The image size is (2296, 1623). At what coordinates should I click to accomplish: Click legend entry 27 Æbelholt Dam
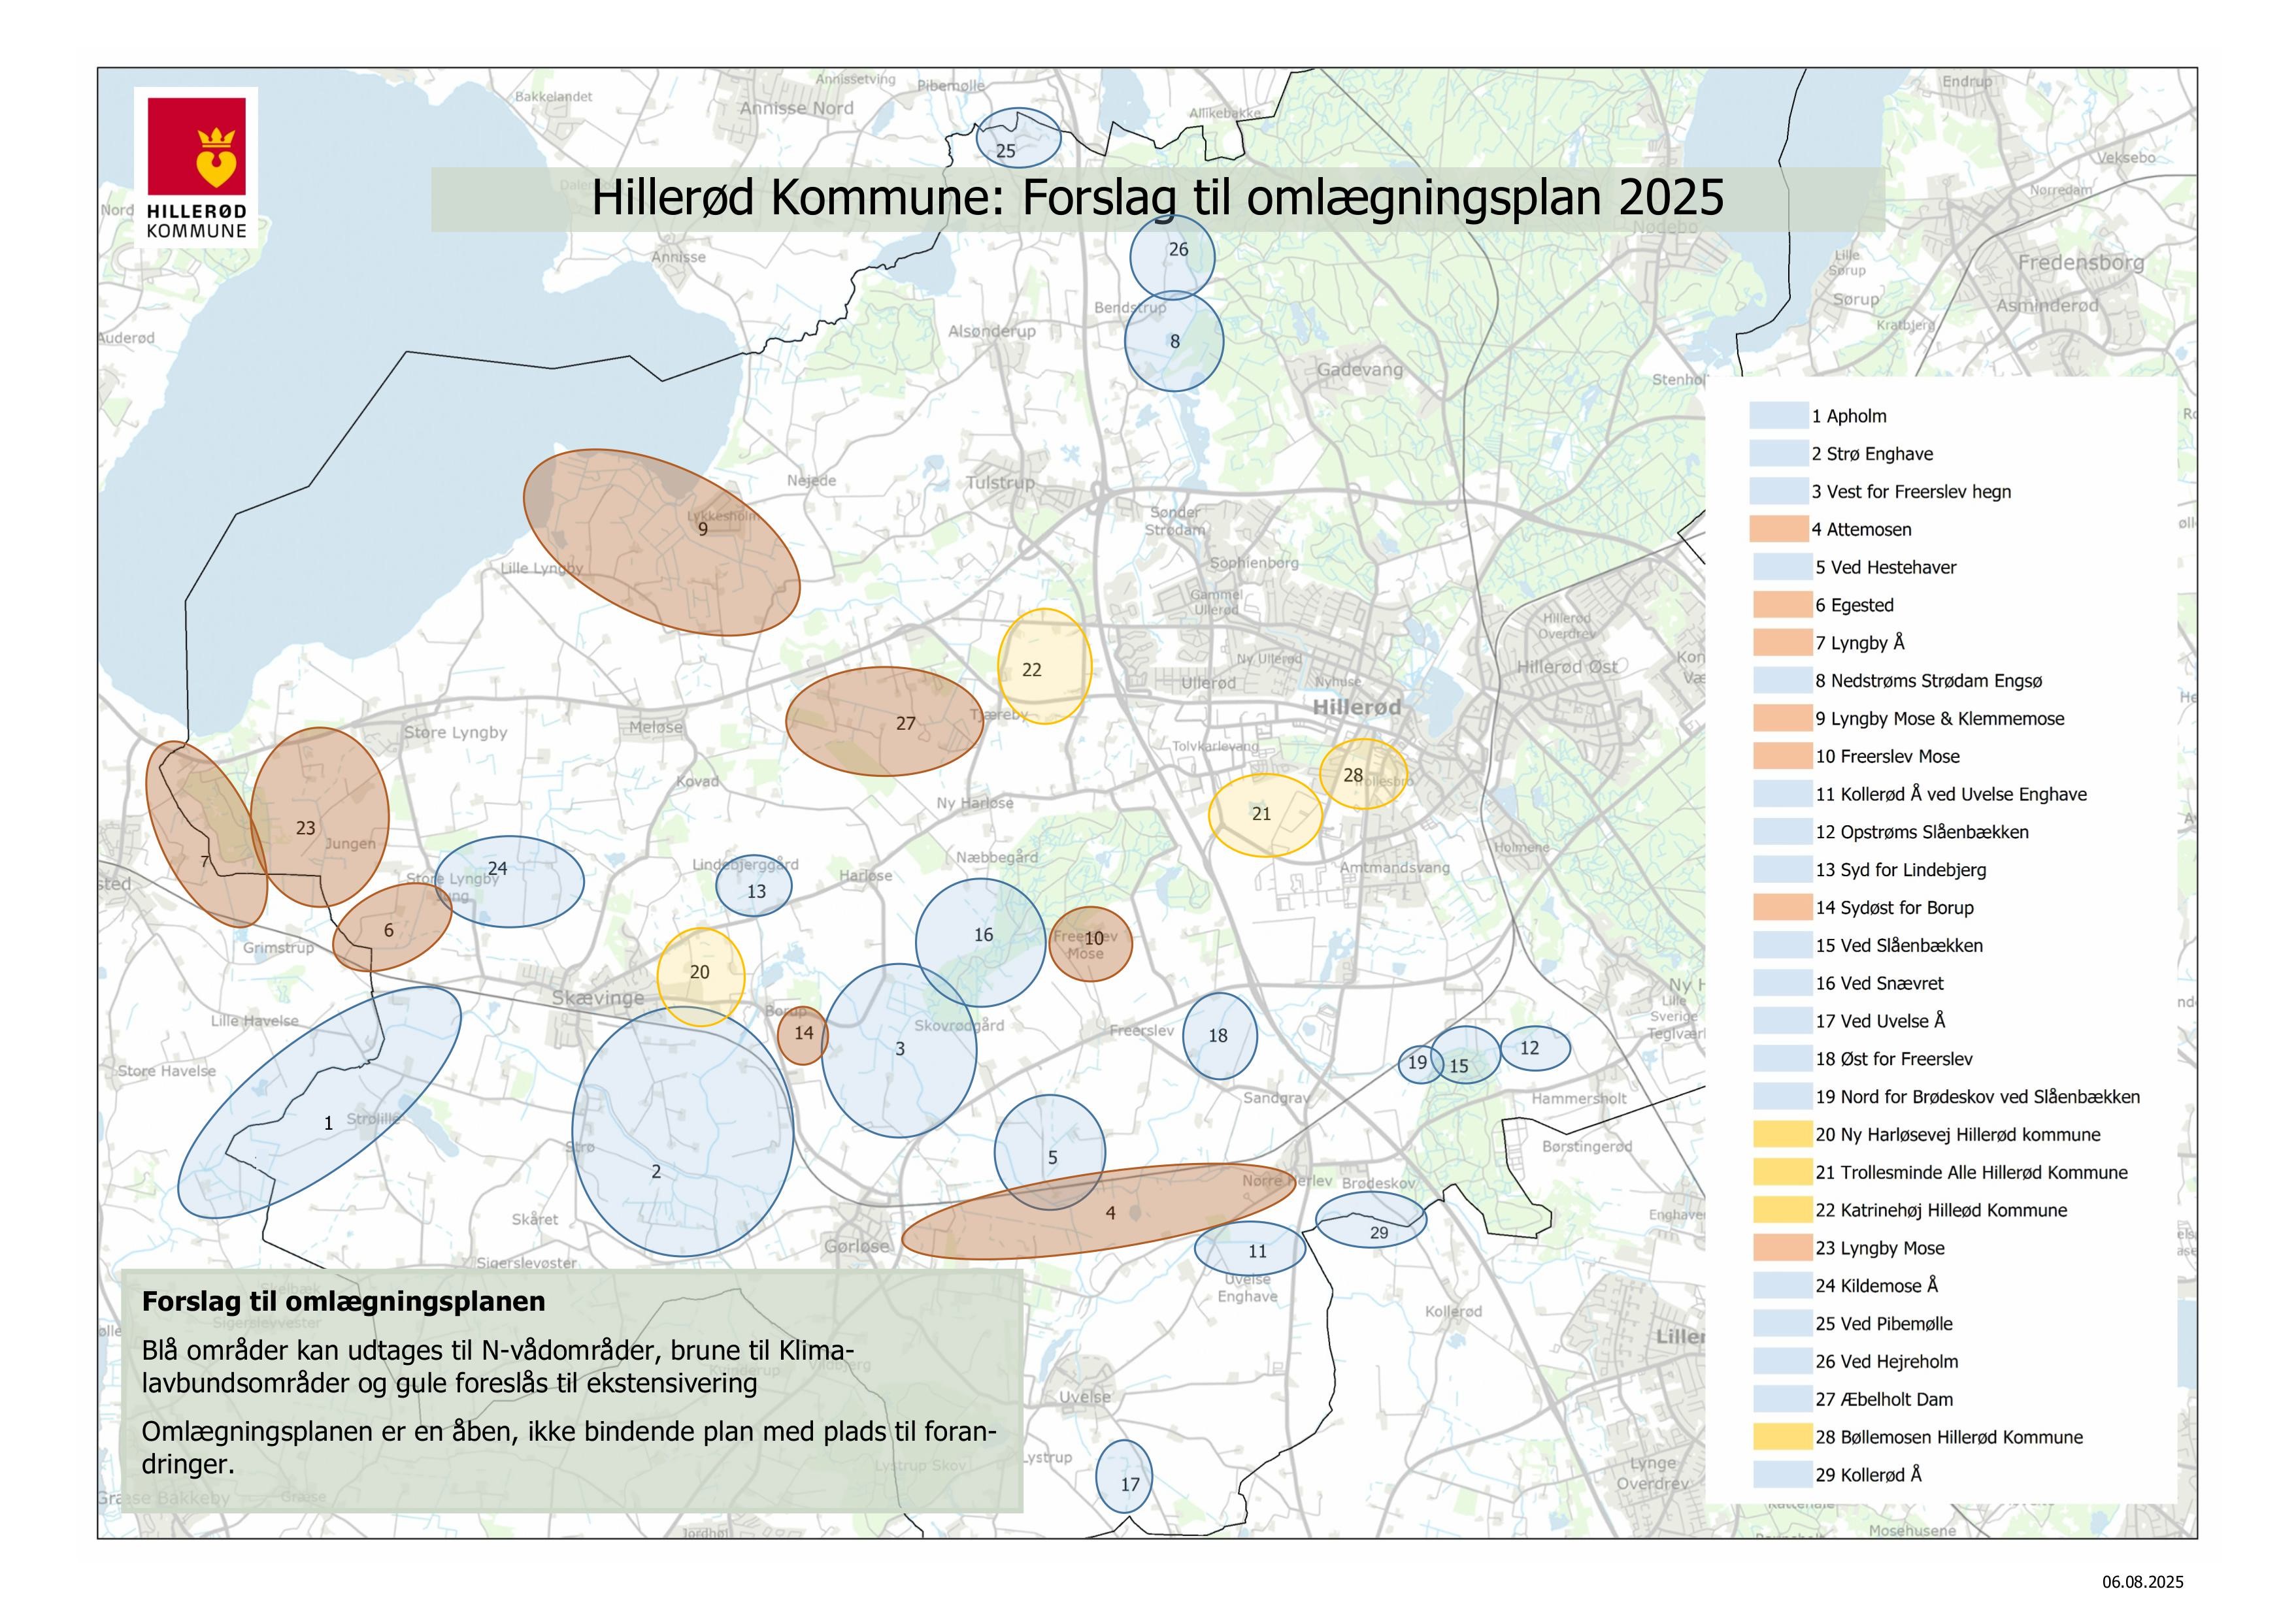1884,1399
